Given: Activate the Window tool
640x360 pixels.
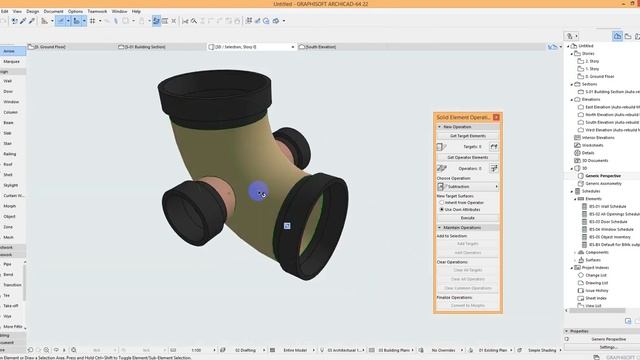Looking at the screenshot, I should [x=12, y=102].
